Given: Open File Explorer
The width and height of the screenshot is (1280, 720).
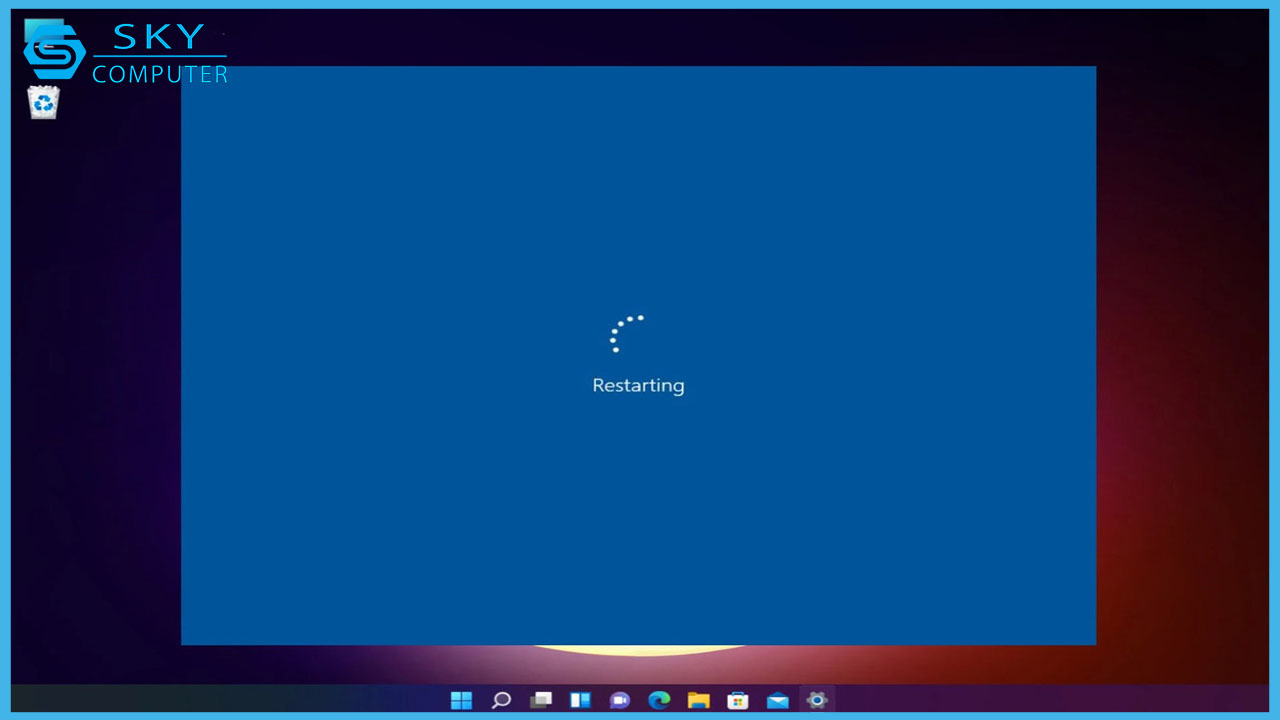Looking at the screenshot, I should click(x=699, y=700).
